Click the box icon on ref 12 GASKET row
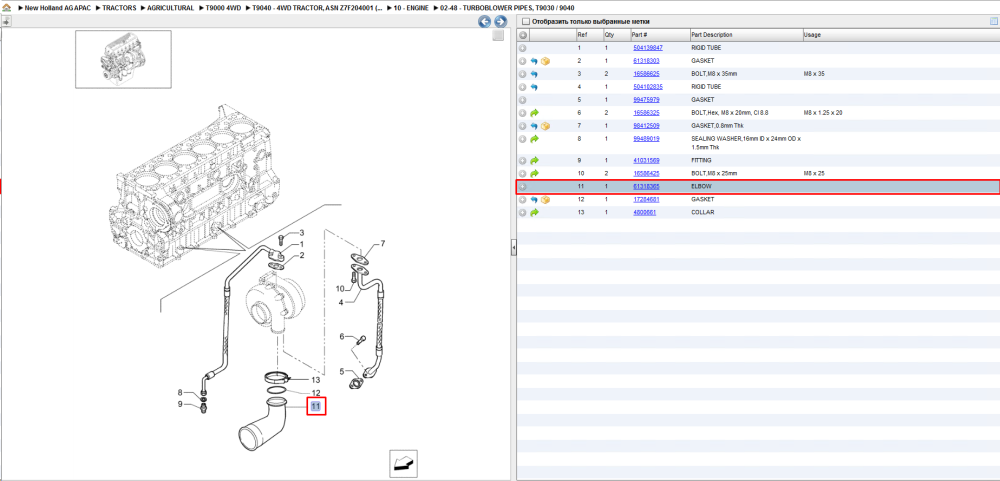The width and height of the screenshot is (1000, 481). [x=545, y=200]
